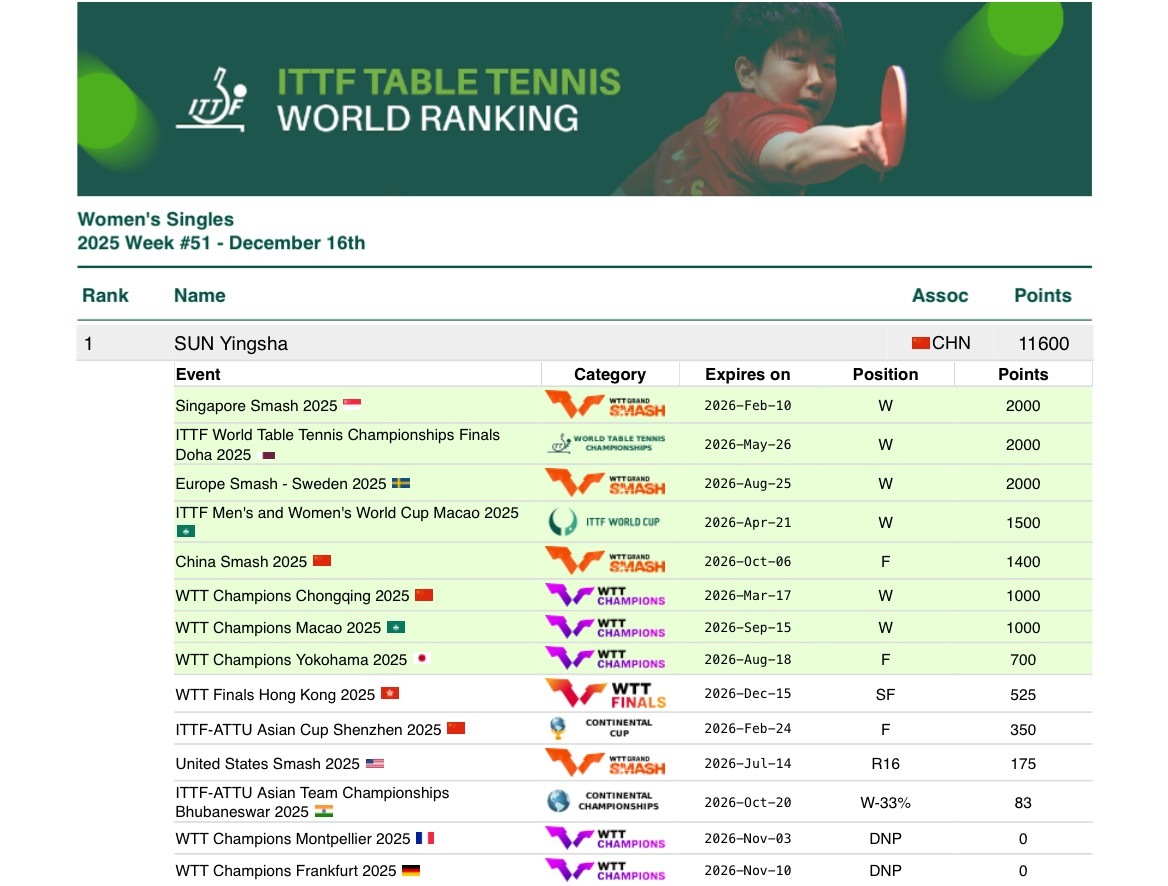Image resolution: width=1168 pixels, height=886 pixels.
Task: Click the Singapore flag beside Singapore Smash 2025
Action: [352, 405]
